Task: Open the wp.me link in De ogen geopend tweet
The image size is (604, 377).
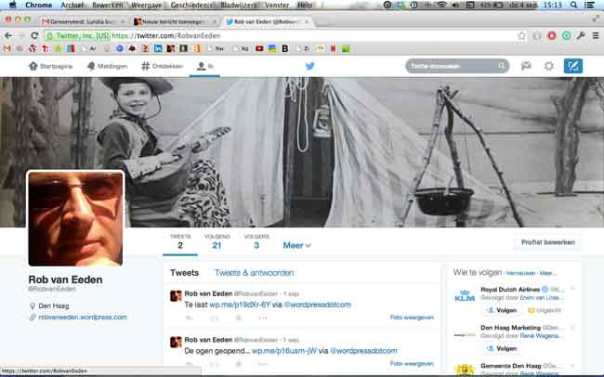Action: 284,351
